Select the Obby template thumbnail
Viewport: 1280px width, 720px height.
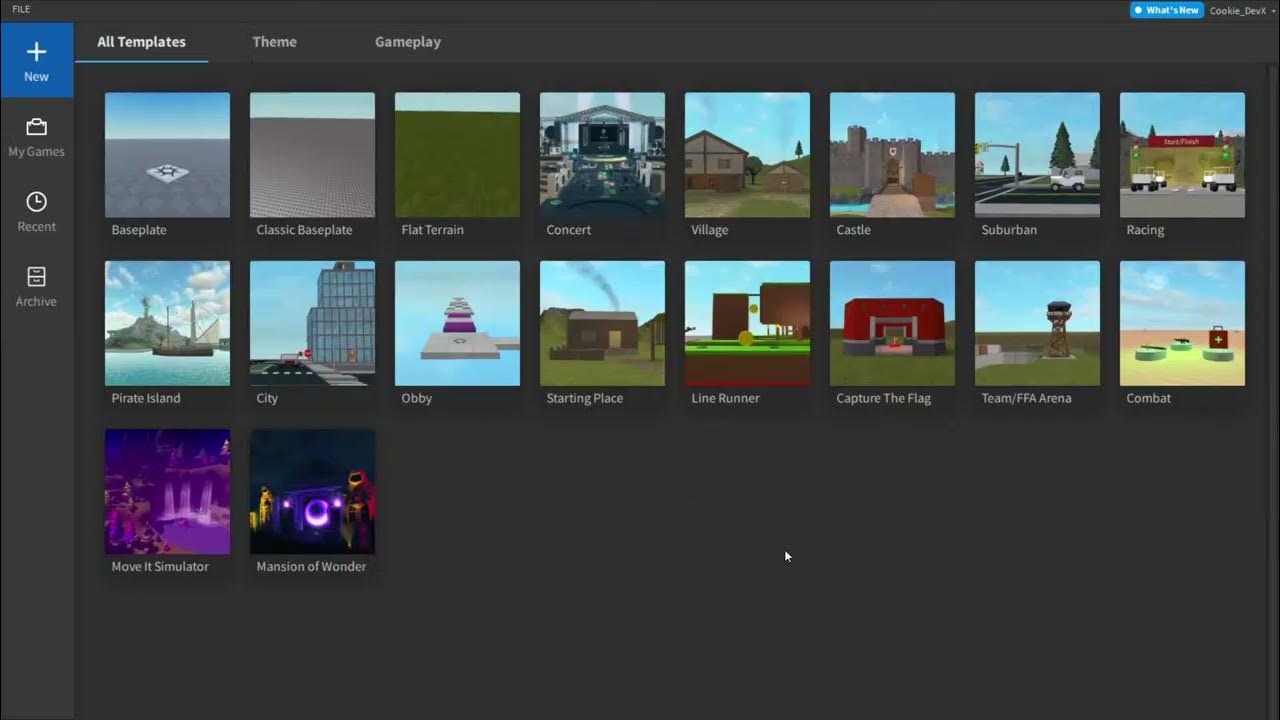457,323
